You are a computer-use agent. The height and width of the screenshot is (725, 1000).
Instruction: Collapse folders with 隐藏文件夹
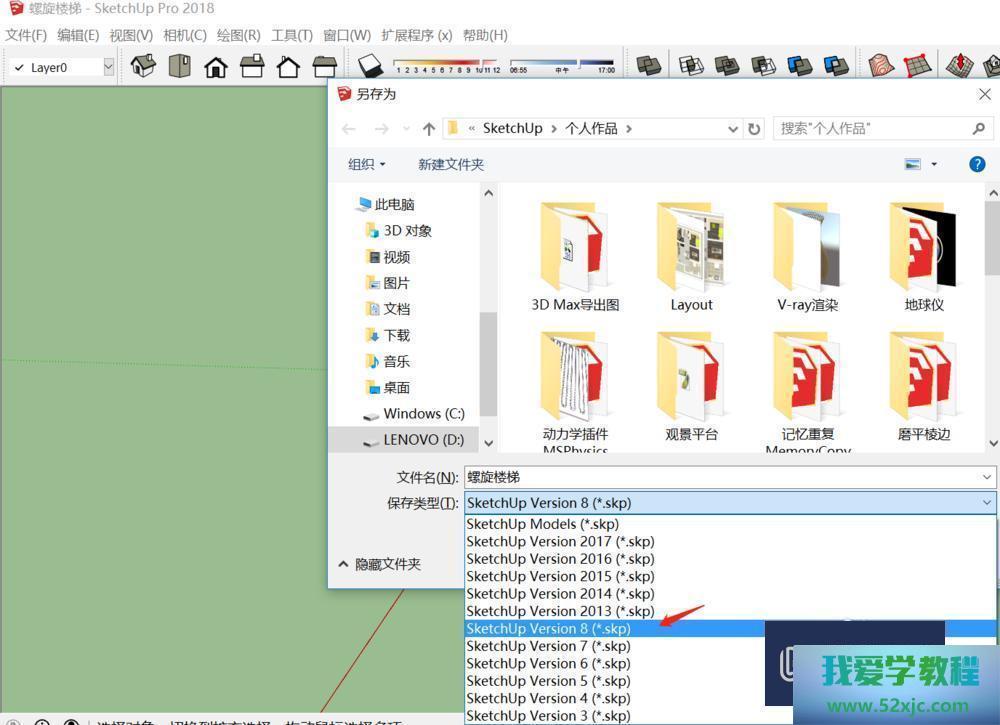(x=380, y=564)
